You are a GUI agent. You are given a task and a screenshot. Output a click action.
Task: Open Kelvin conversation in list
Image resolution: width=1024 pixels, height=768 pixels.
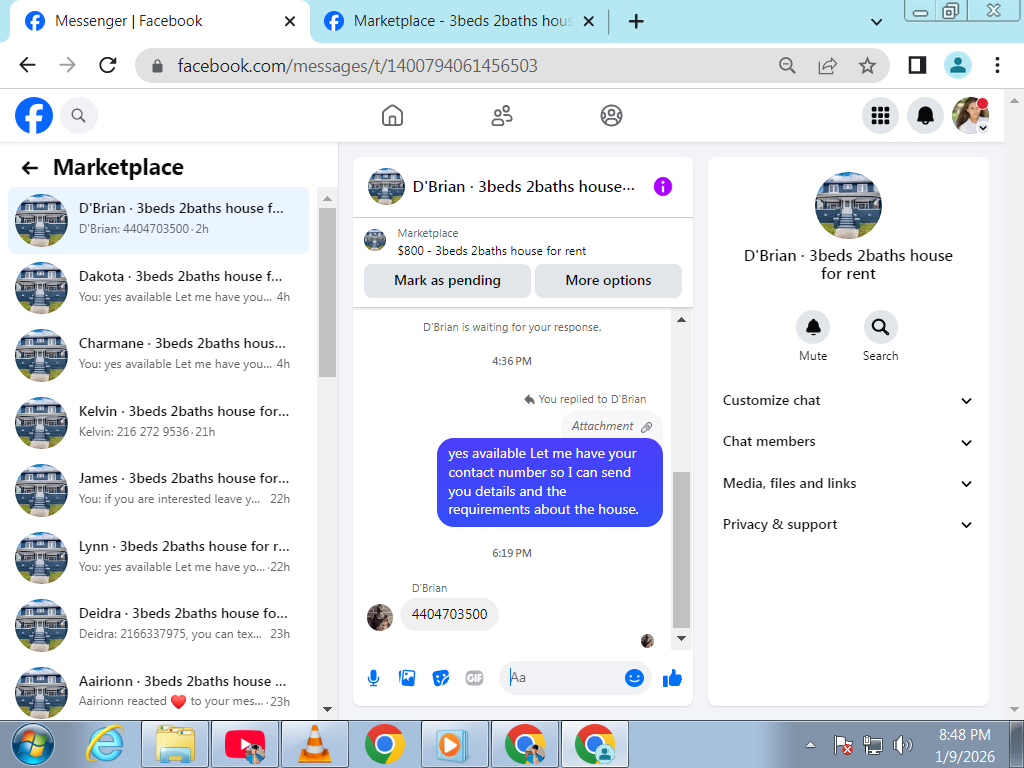point(158,423)
